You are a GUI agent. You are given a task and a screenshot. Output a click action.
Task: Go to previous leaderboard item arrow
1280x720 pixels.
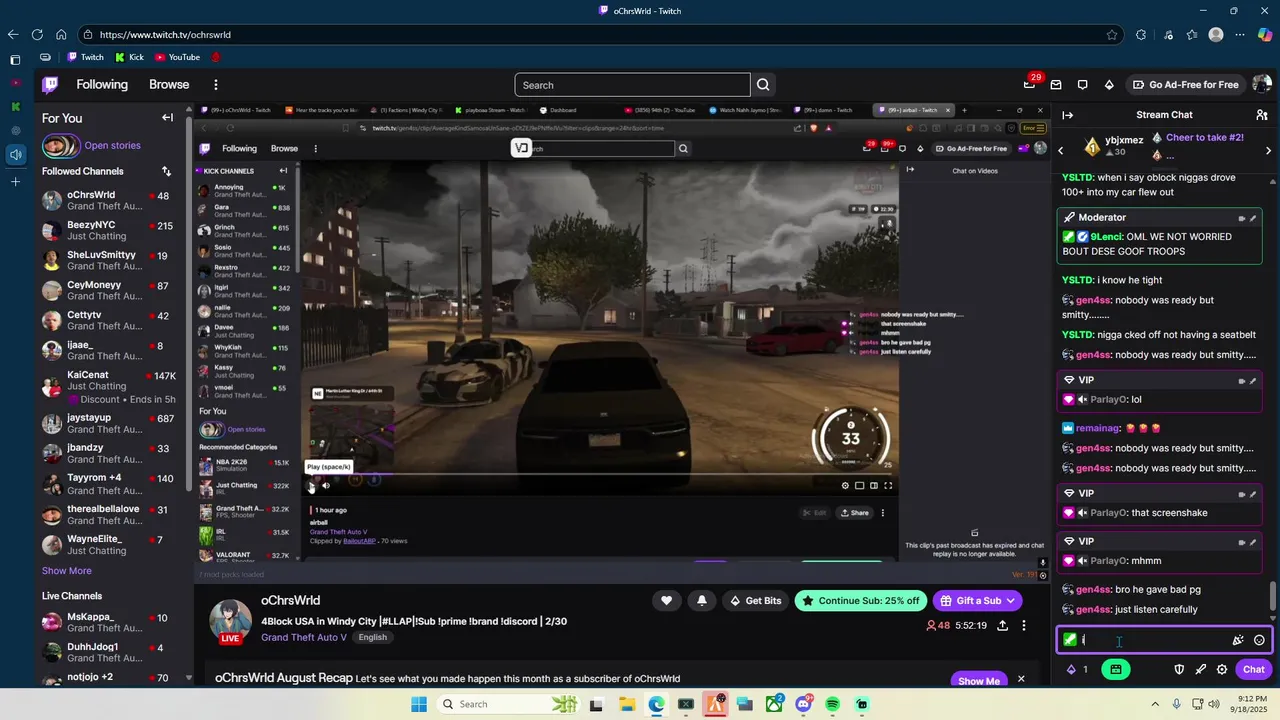coord(1061,151)
